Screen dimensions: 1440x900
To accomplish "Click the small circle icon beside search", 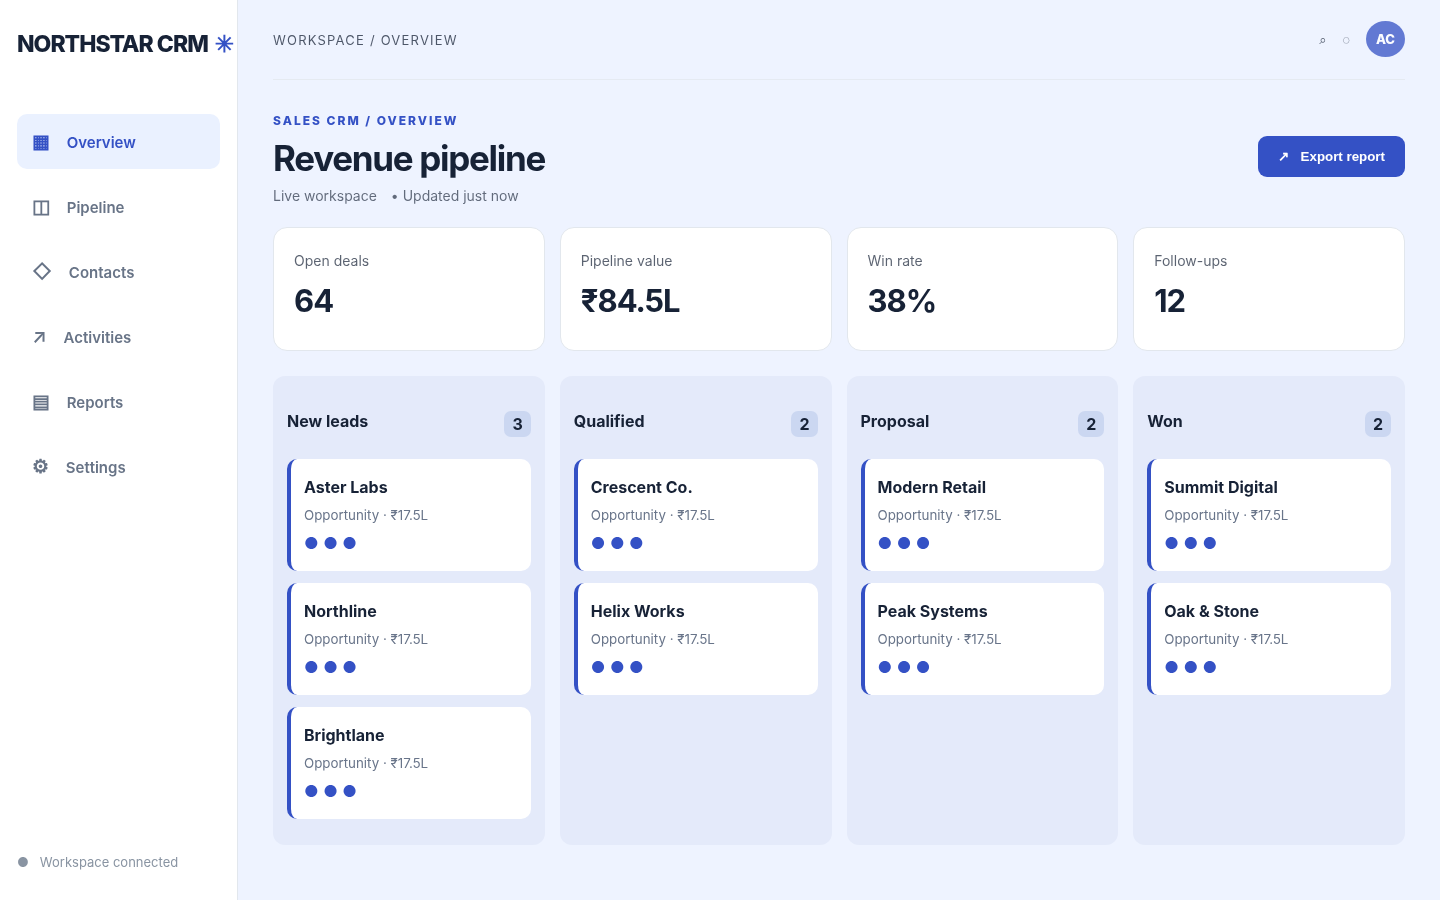I will pyautogui.click(x=1346, y=40).
